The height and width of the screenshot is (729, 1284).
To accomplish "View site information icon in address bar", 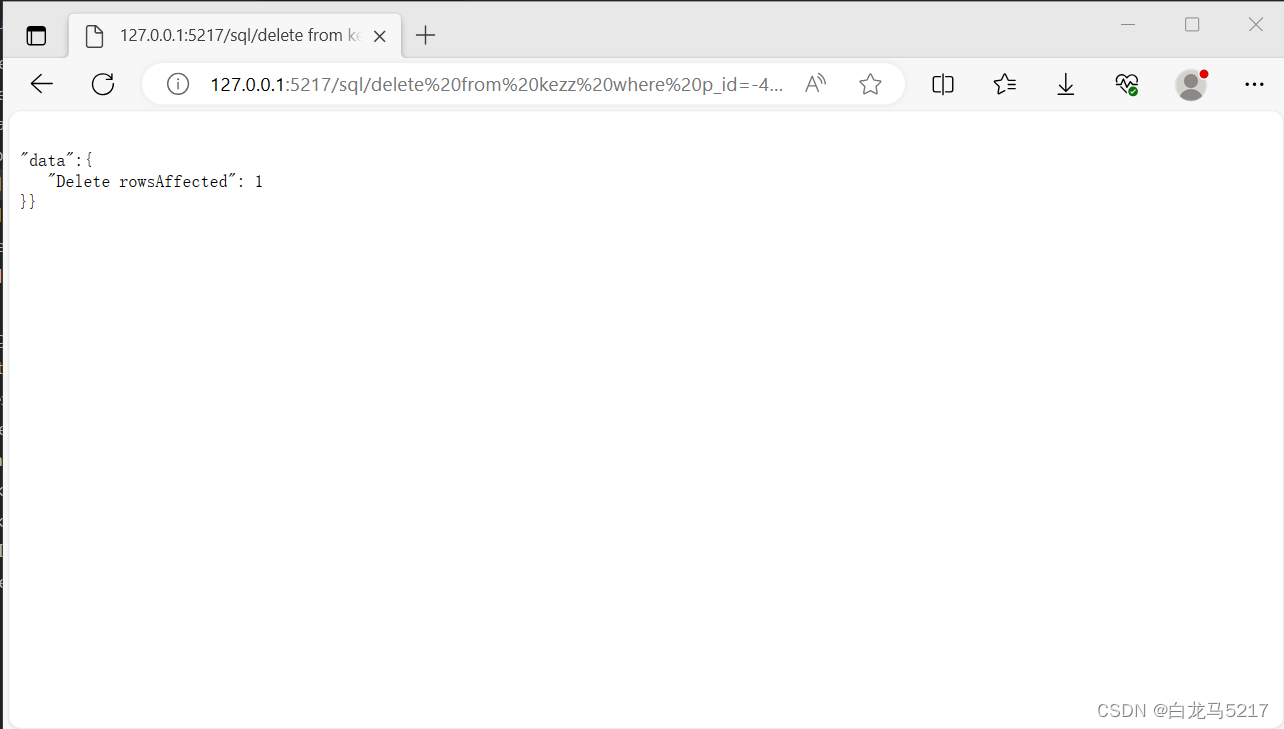I will tap(178, 84).
